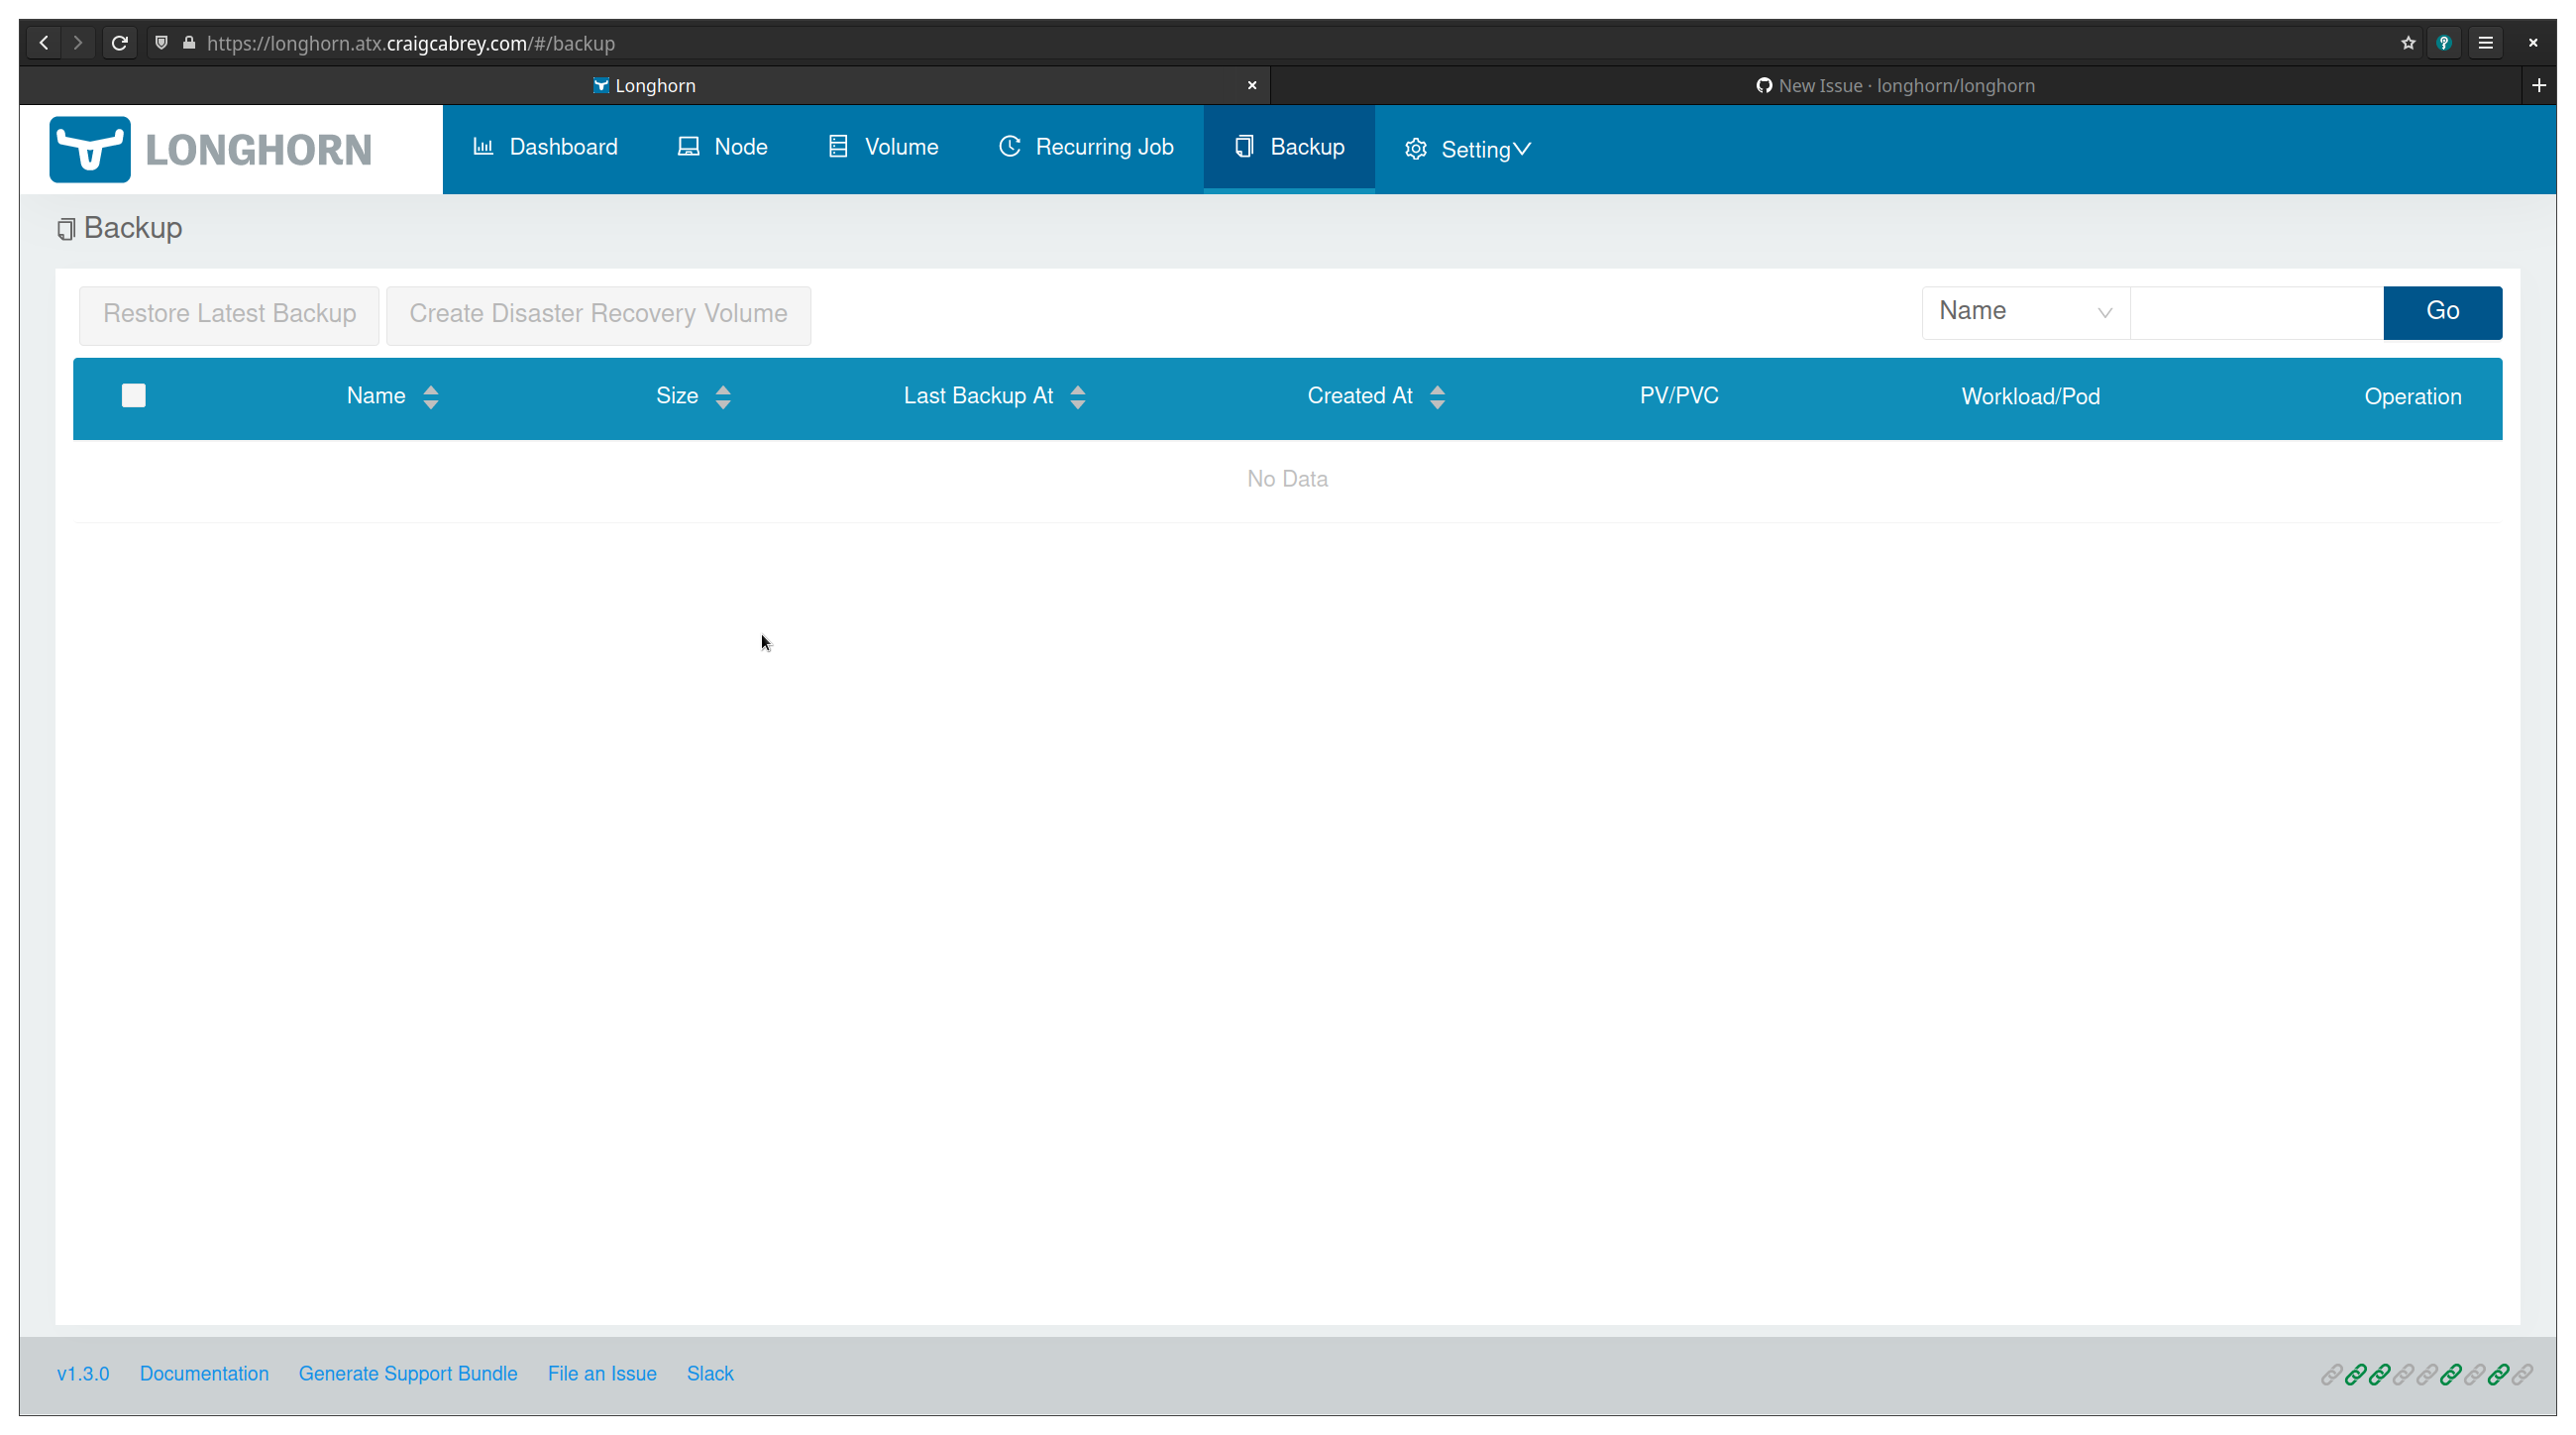This screenshot has width=2576, height=1435.
Task: Select the Backup tab in navigation
Action: pos(1289,146)
